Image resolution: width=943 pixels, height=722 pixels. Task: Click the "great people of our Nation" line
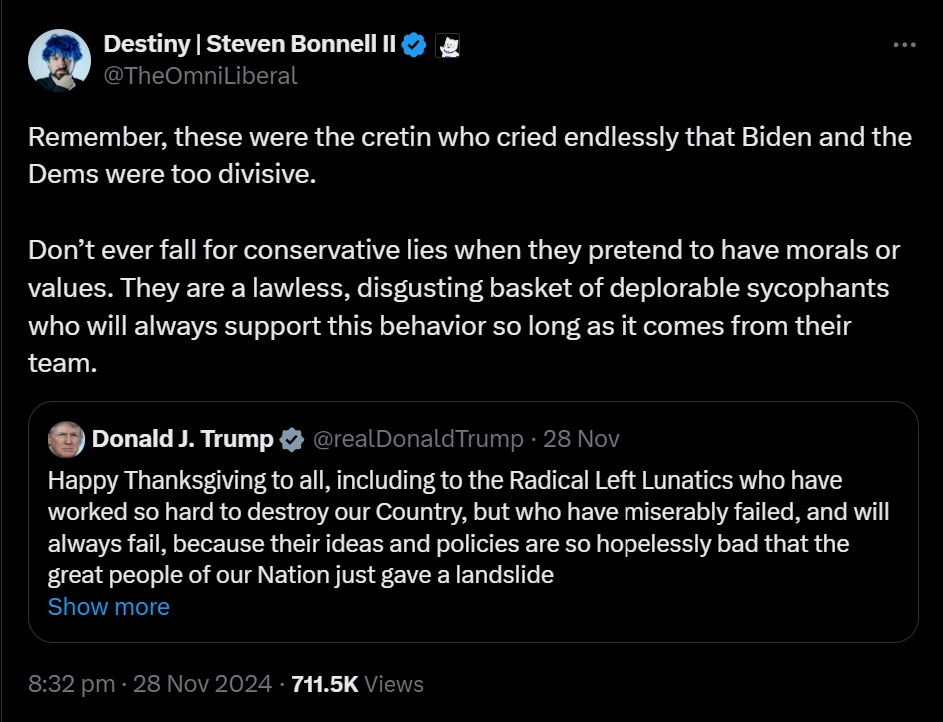point(300,576)
